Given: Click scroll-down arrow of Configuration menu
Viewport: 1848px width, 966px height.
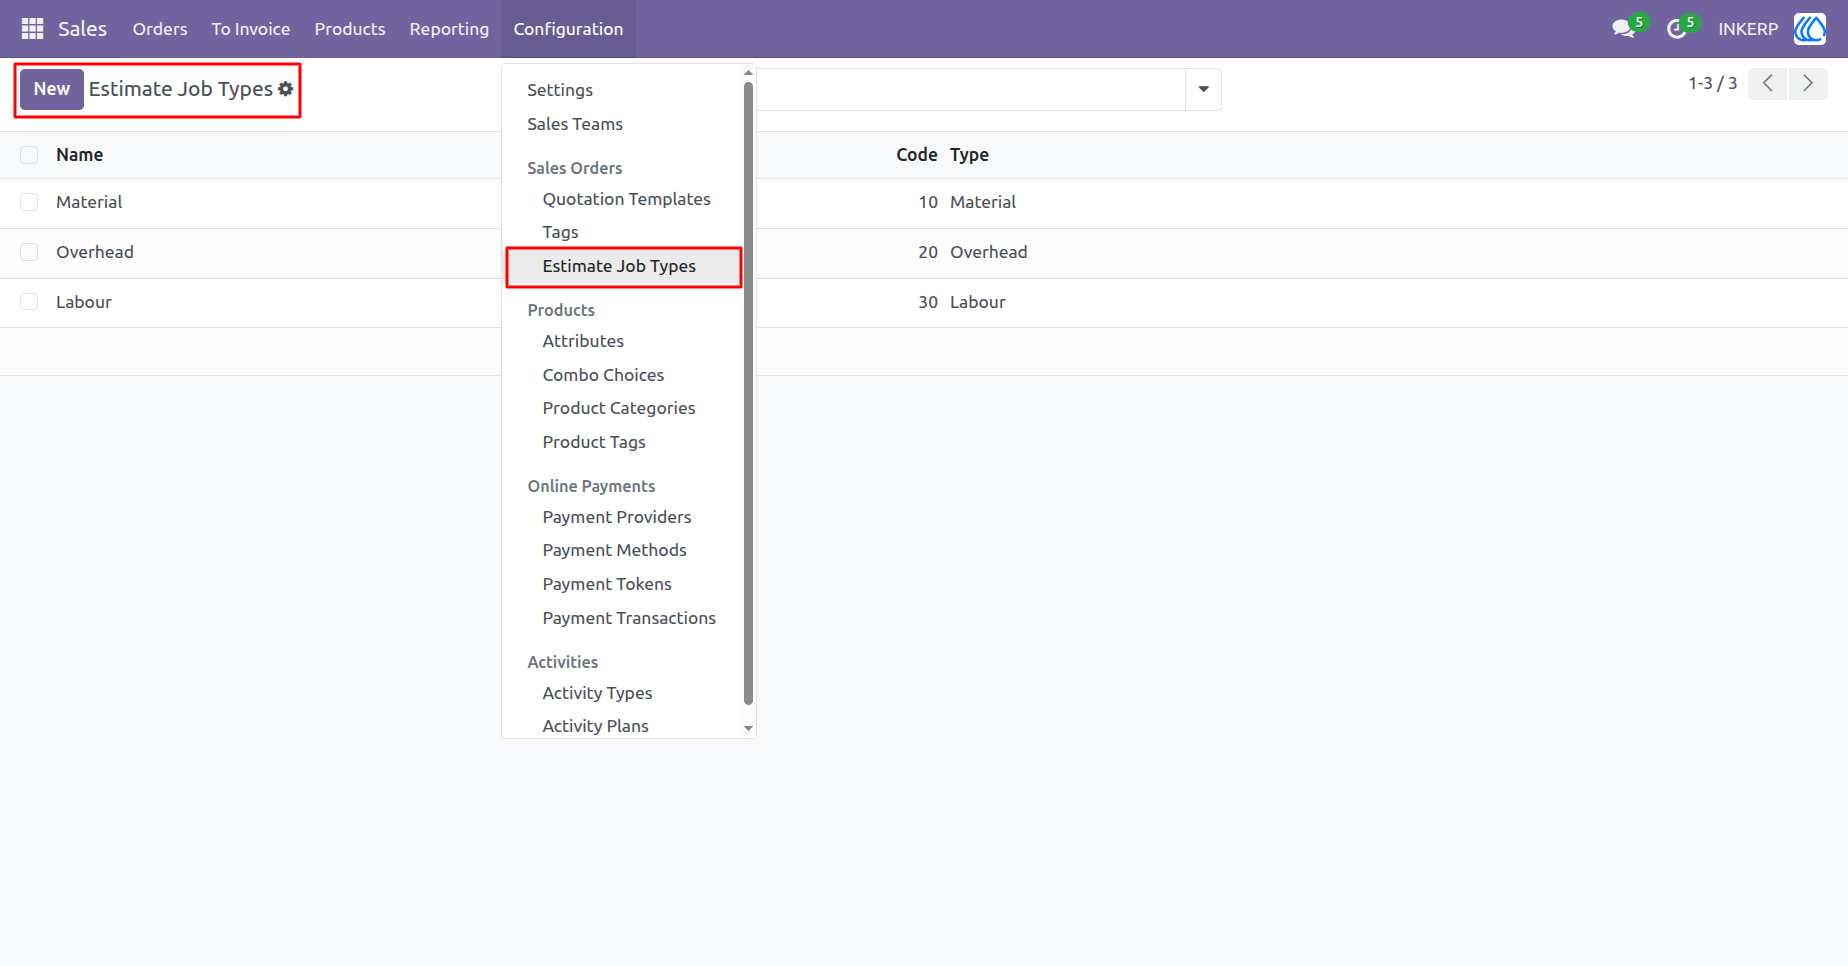Looking at the screenshot, I should click(748, 729).
